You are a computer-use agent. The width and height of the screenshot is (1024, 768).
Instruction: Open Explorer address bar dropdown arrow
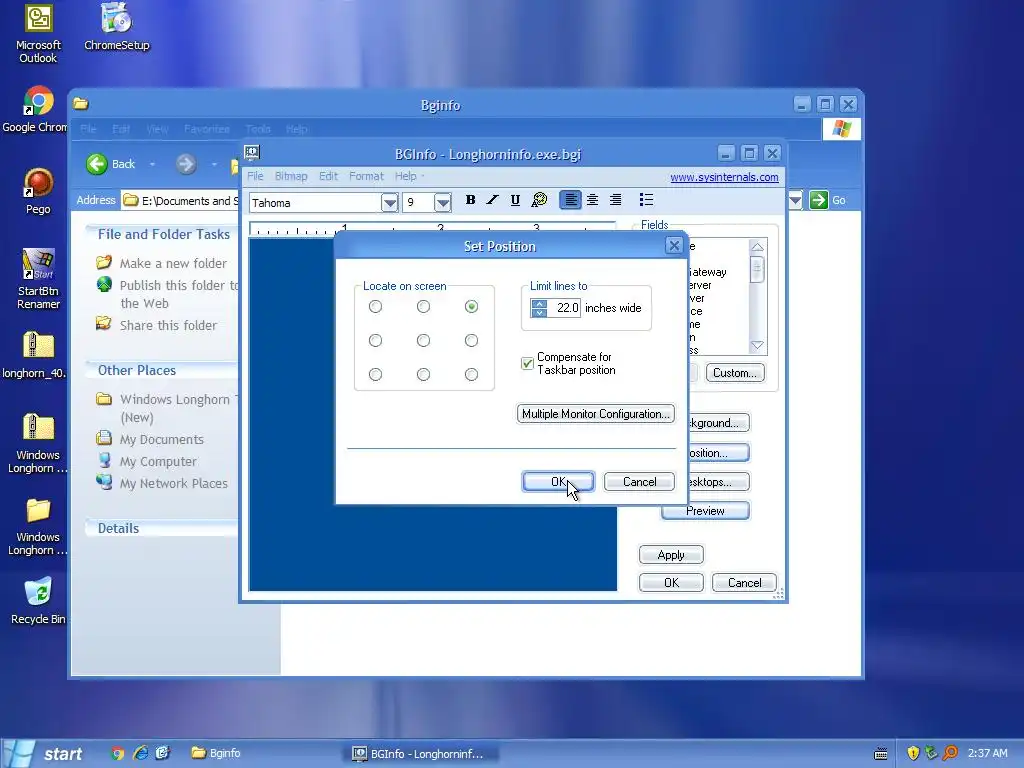point(795,200)
